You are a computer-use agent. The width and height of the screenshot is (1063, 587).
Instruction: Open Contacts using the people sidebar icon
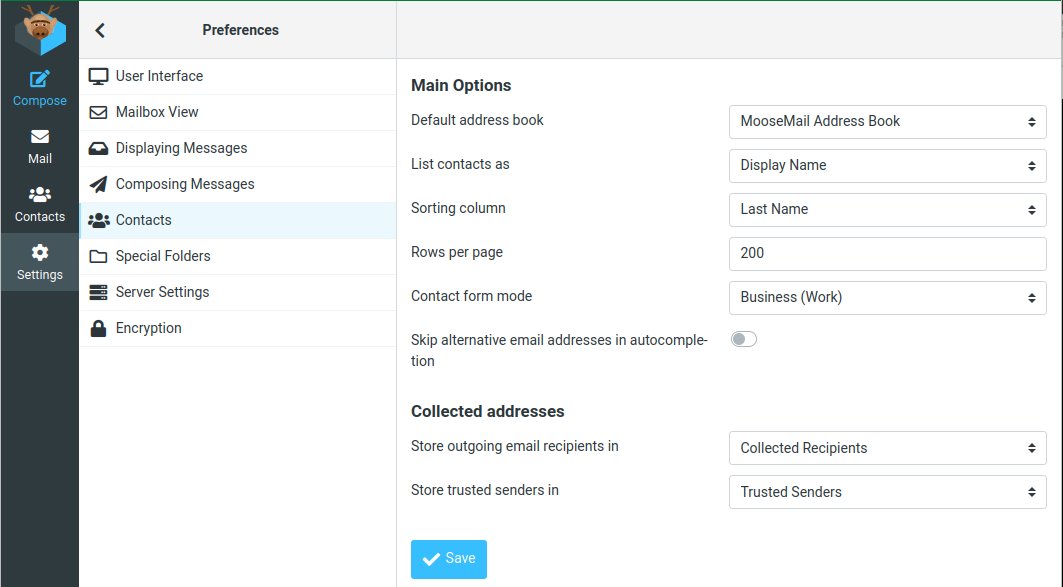coord(39,205)
